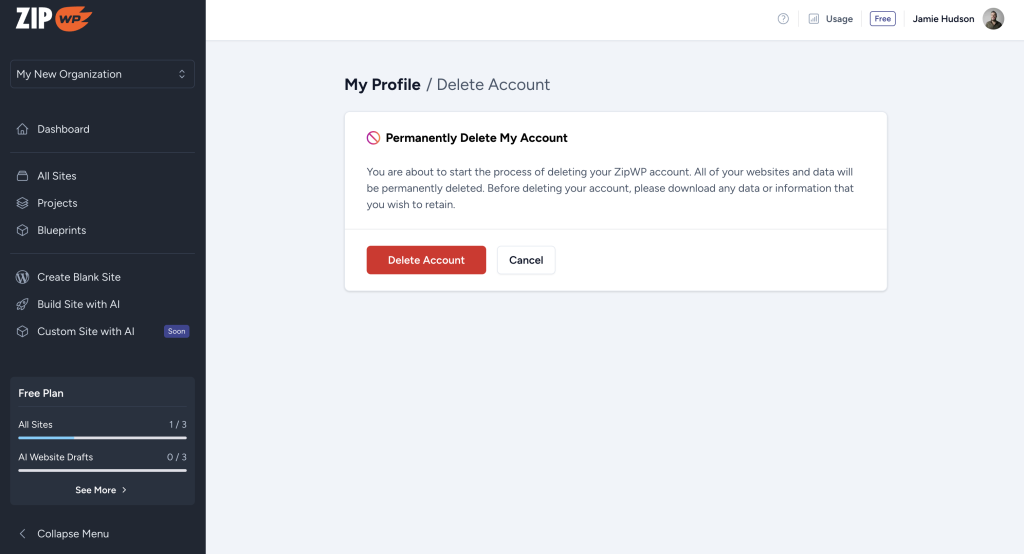Click the All Sites folder icon
Image resolution: width=1024 pixels, height=554 pixels.
tap(23, 176)
